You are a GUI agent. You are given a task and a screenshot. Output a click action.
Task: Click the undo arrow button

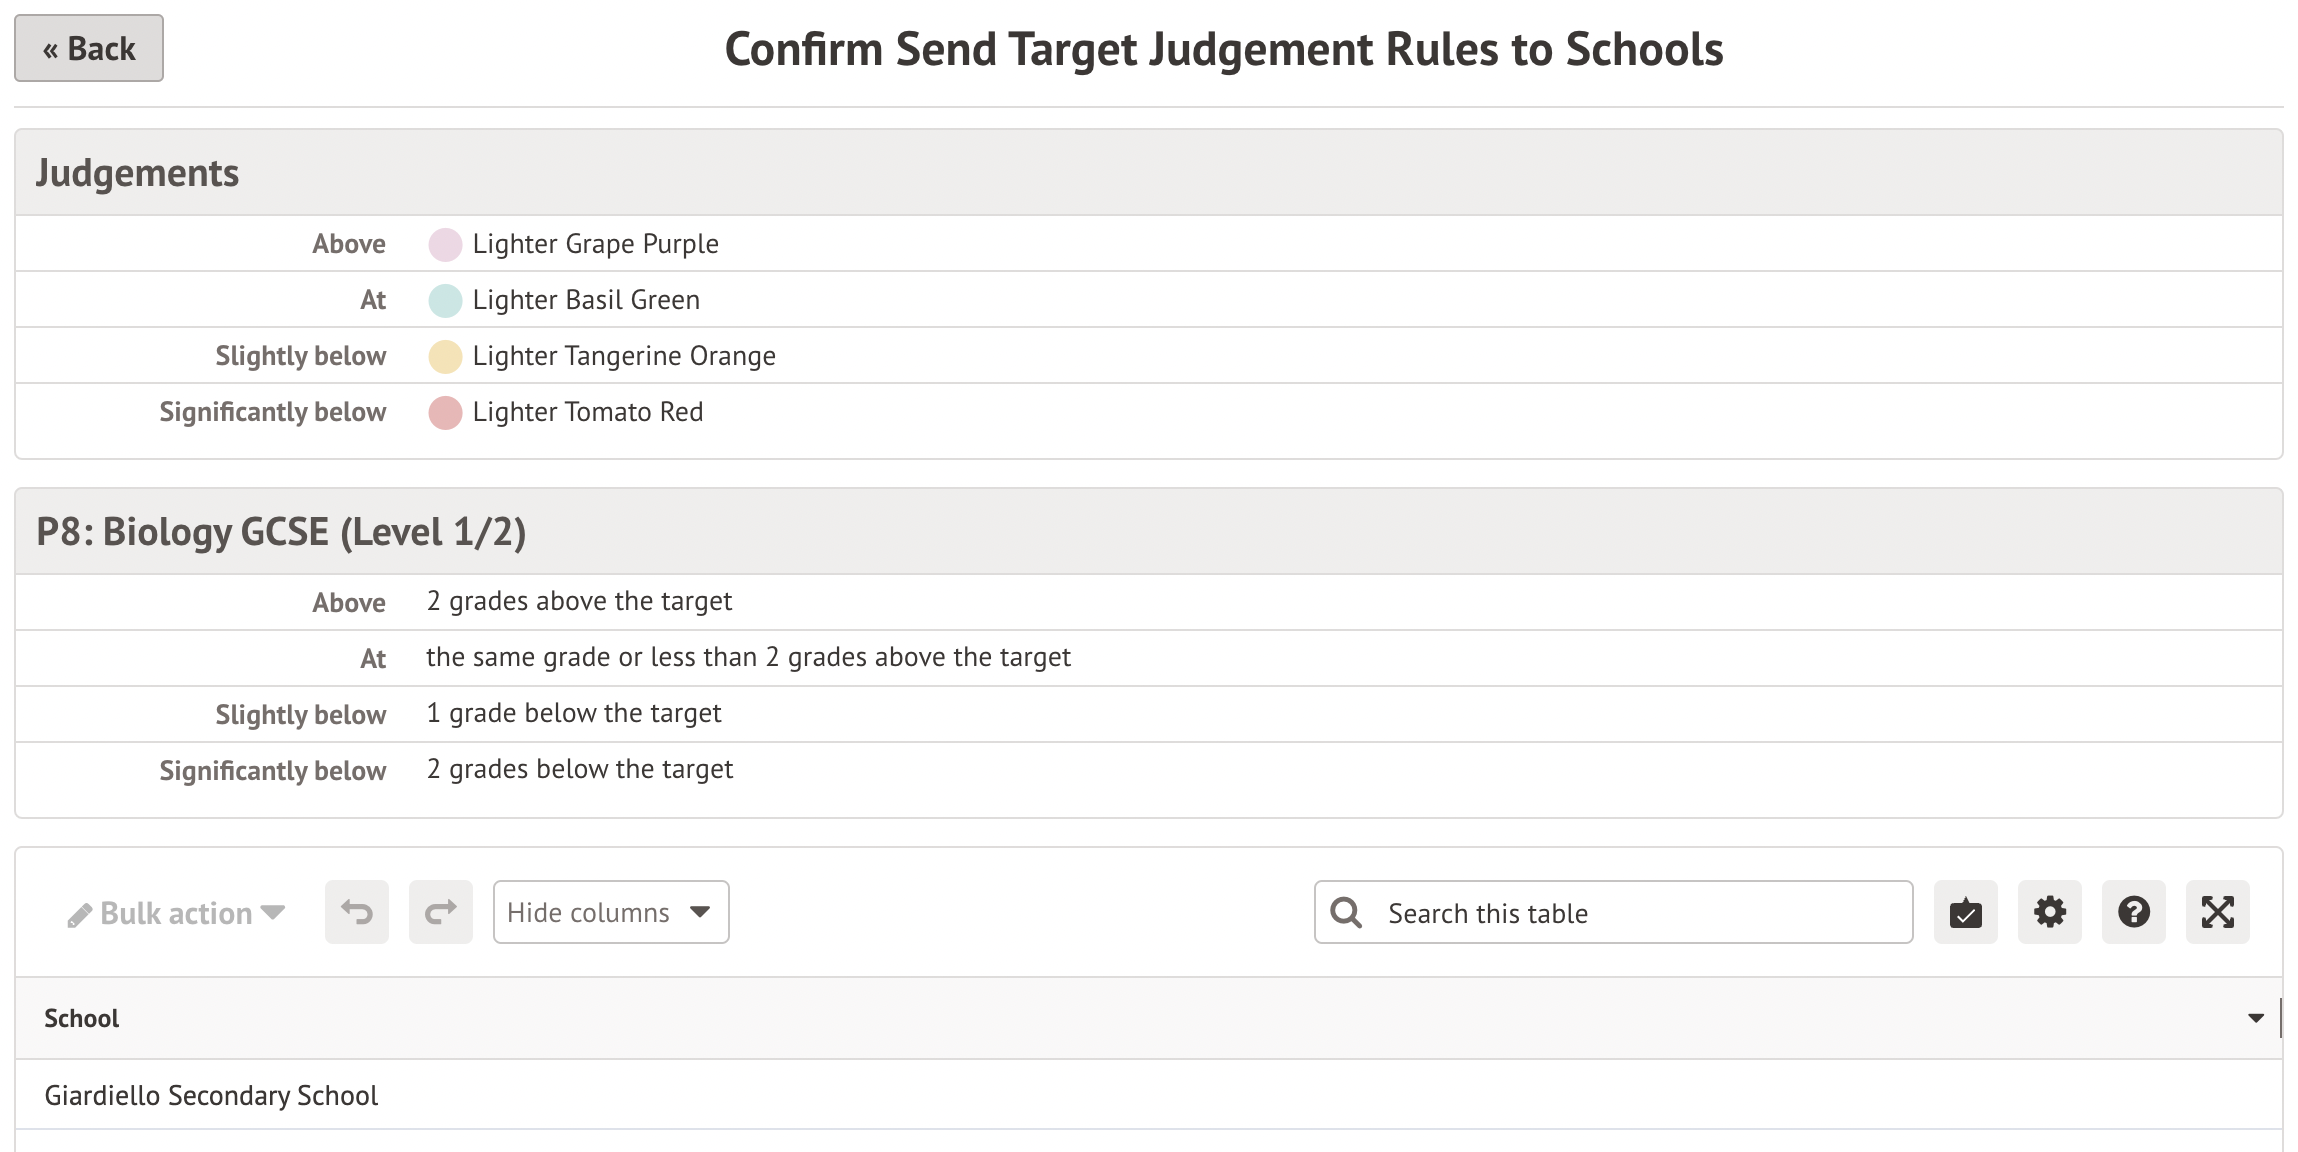coord(357,912)
